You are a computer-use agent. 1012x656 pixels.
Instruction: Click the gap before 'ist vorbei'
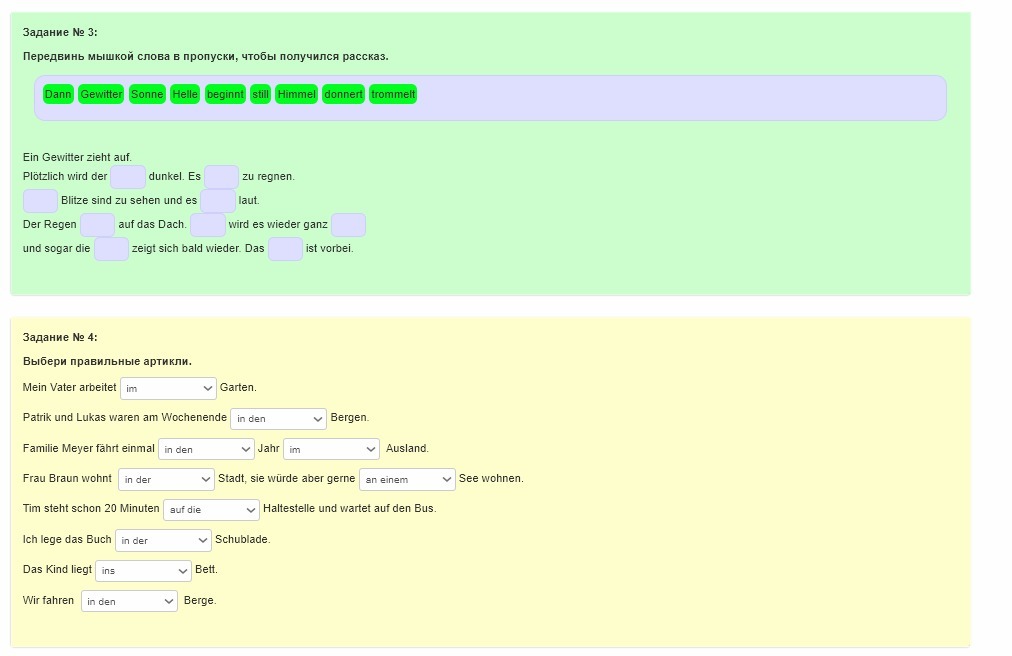coord(285,249)
